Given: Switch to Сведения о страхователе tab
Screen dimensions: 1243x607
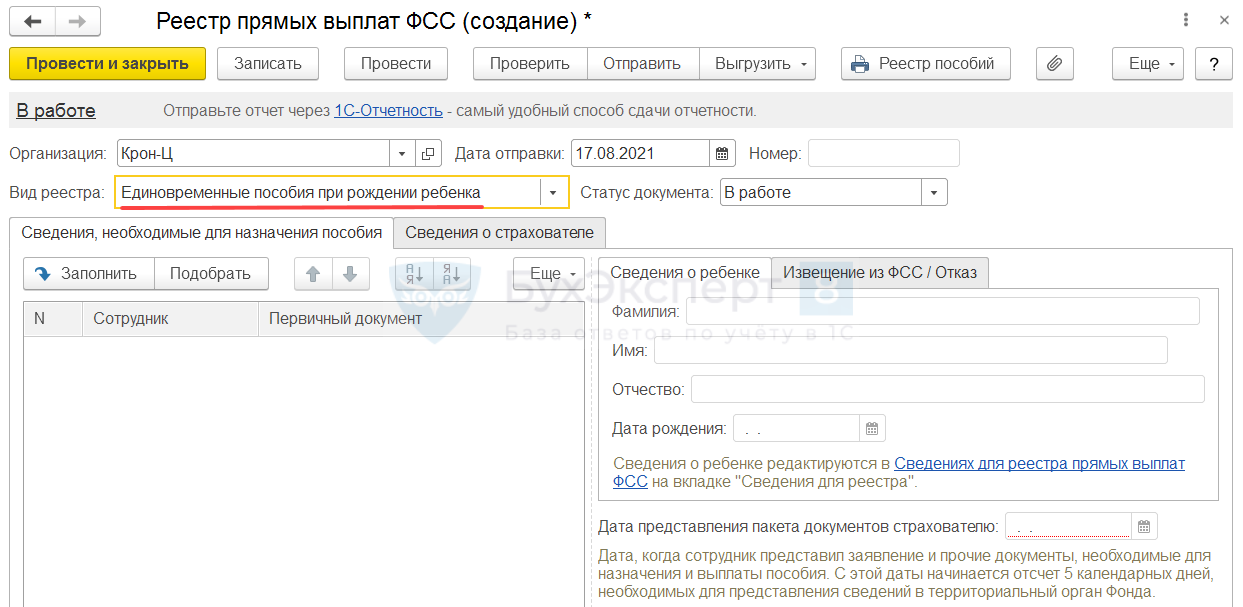Looking at the screenshot, I should pos(499,233).
